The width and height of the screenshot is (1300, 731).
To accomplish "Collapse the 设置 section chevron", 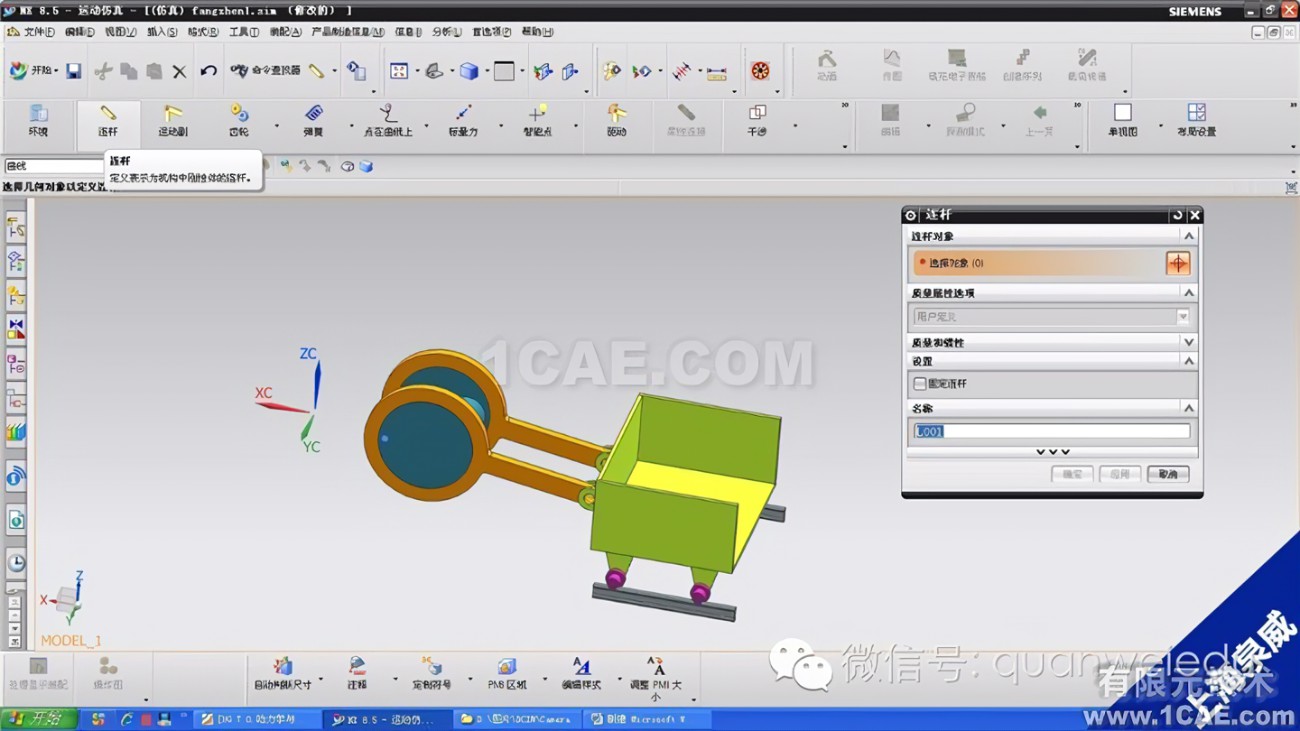I will click(1188, 361).
